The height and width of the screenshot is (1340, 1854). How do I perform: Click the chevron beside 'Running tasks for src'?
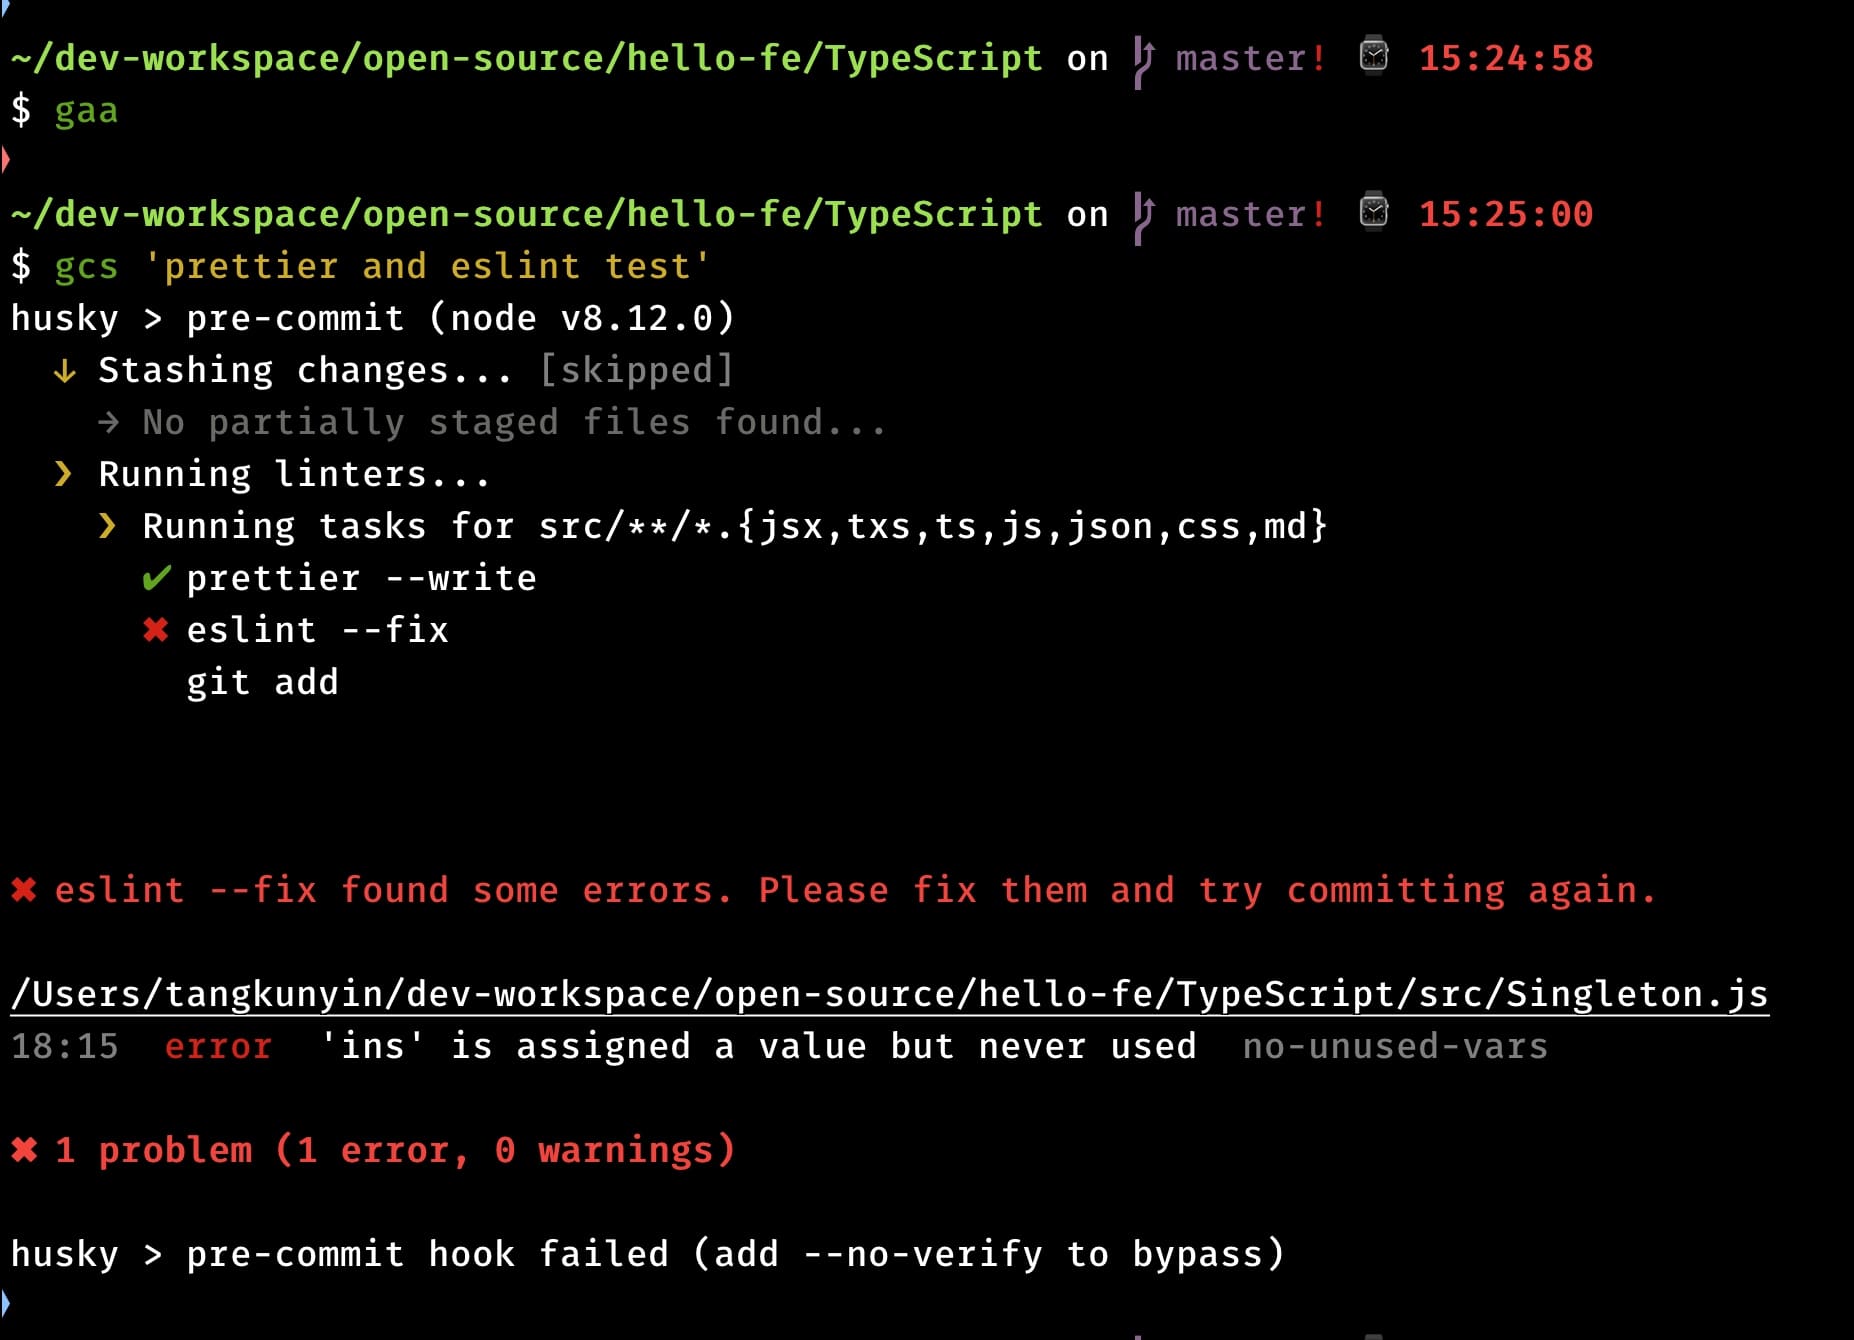[x=108, y=526]
